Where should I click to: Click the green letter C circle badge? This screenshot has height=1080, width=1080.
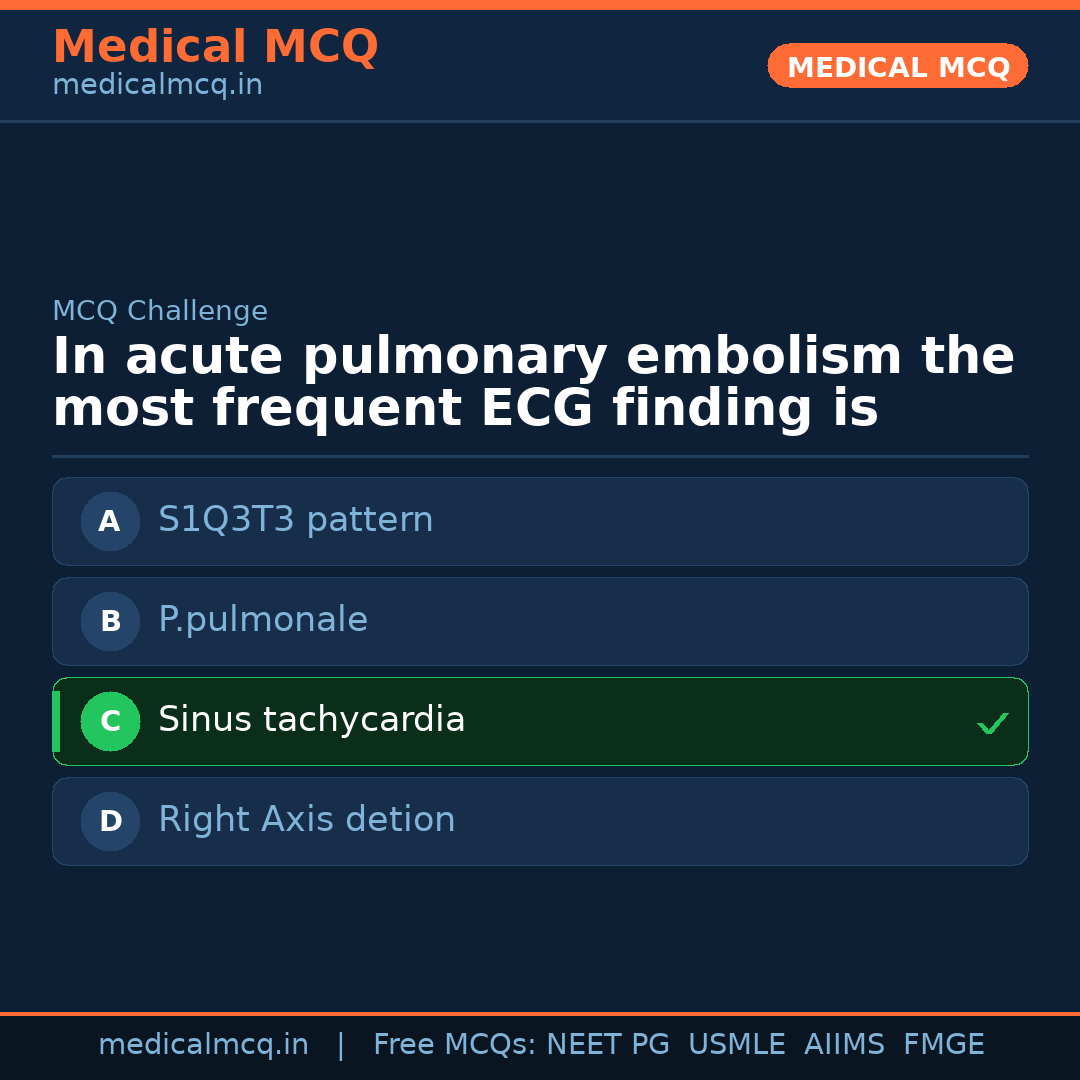pos(110,721)
